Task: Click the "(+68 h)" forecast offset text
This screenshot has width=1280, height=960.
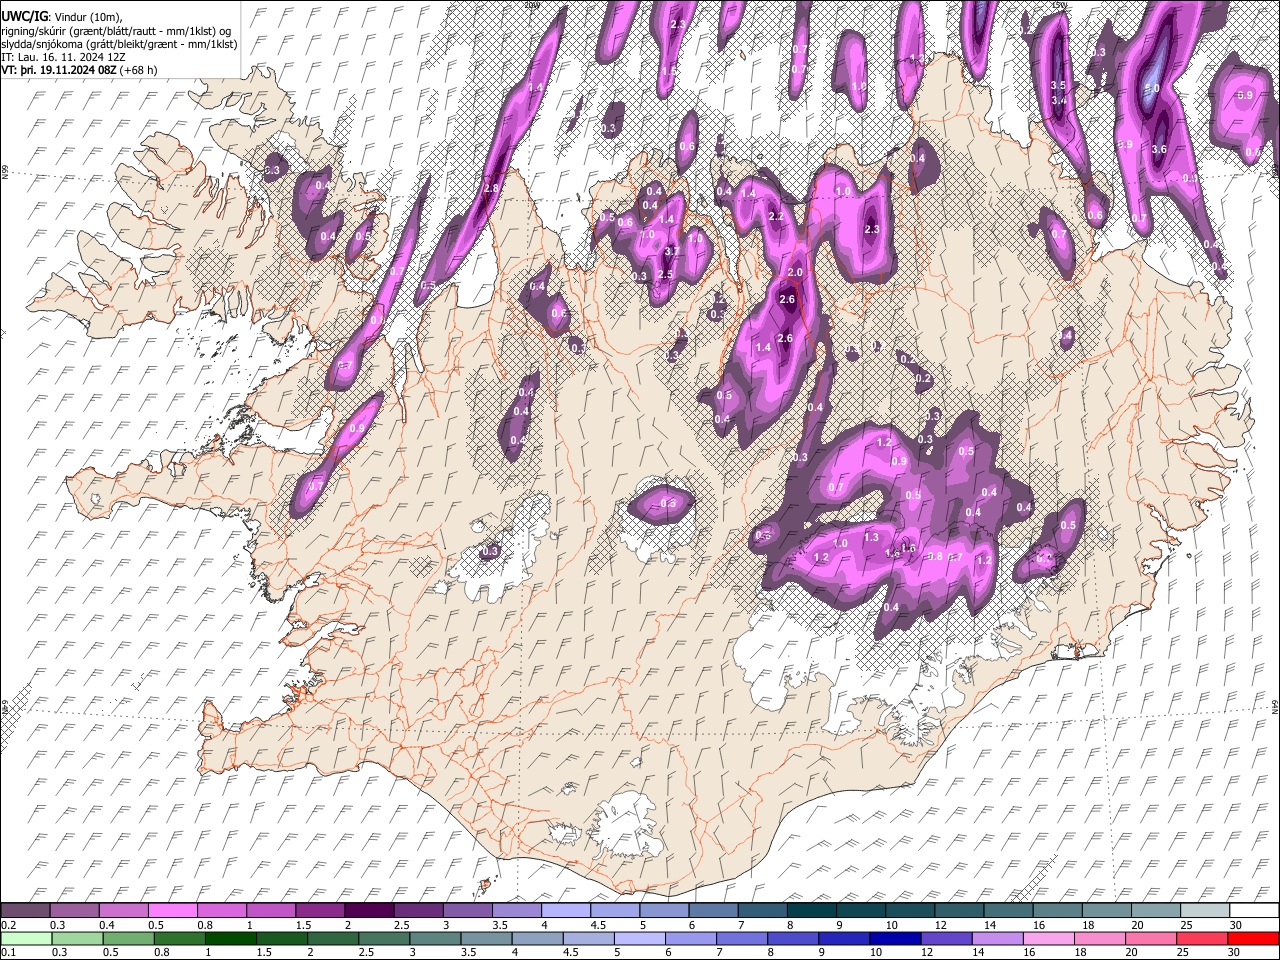Action: pyautogui.click(x=138, y=71)
